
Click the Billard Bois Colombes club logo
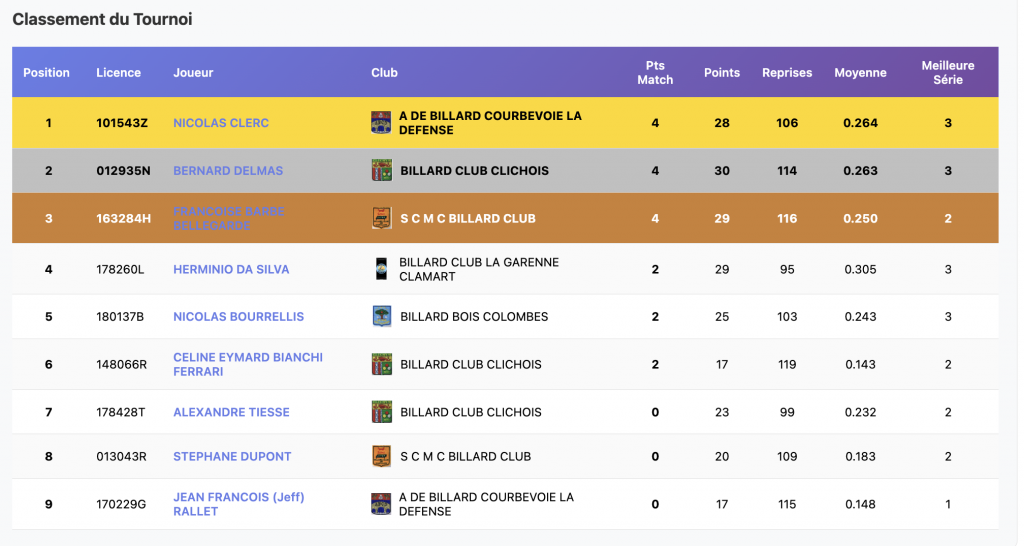pos(381,316)
